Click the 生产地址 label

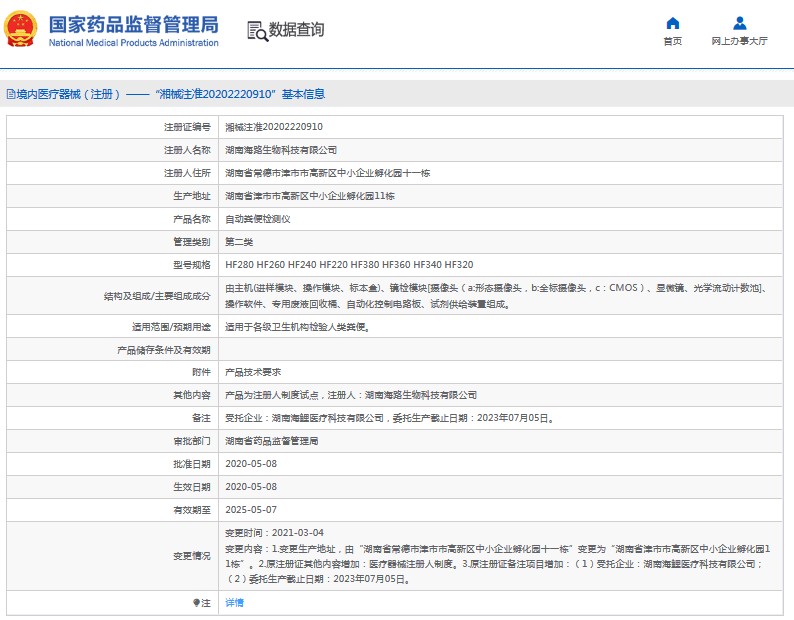pyautogui.click(x=192, y=196)
